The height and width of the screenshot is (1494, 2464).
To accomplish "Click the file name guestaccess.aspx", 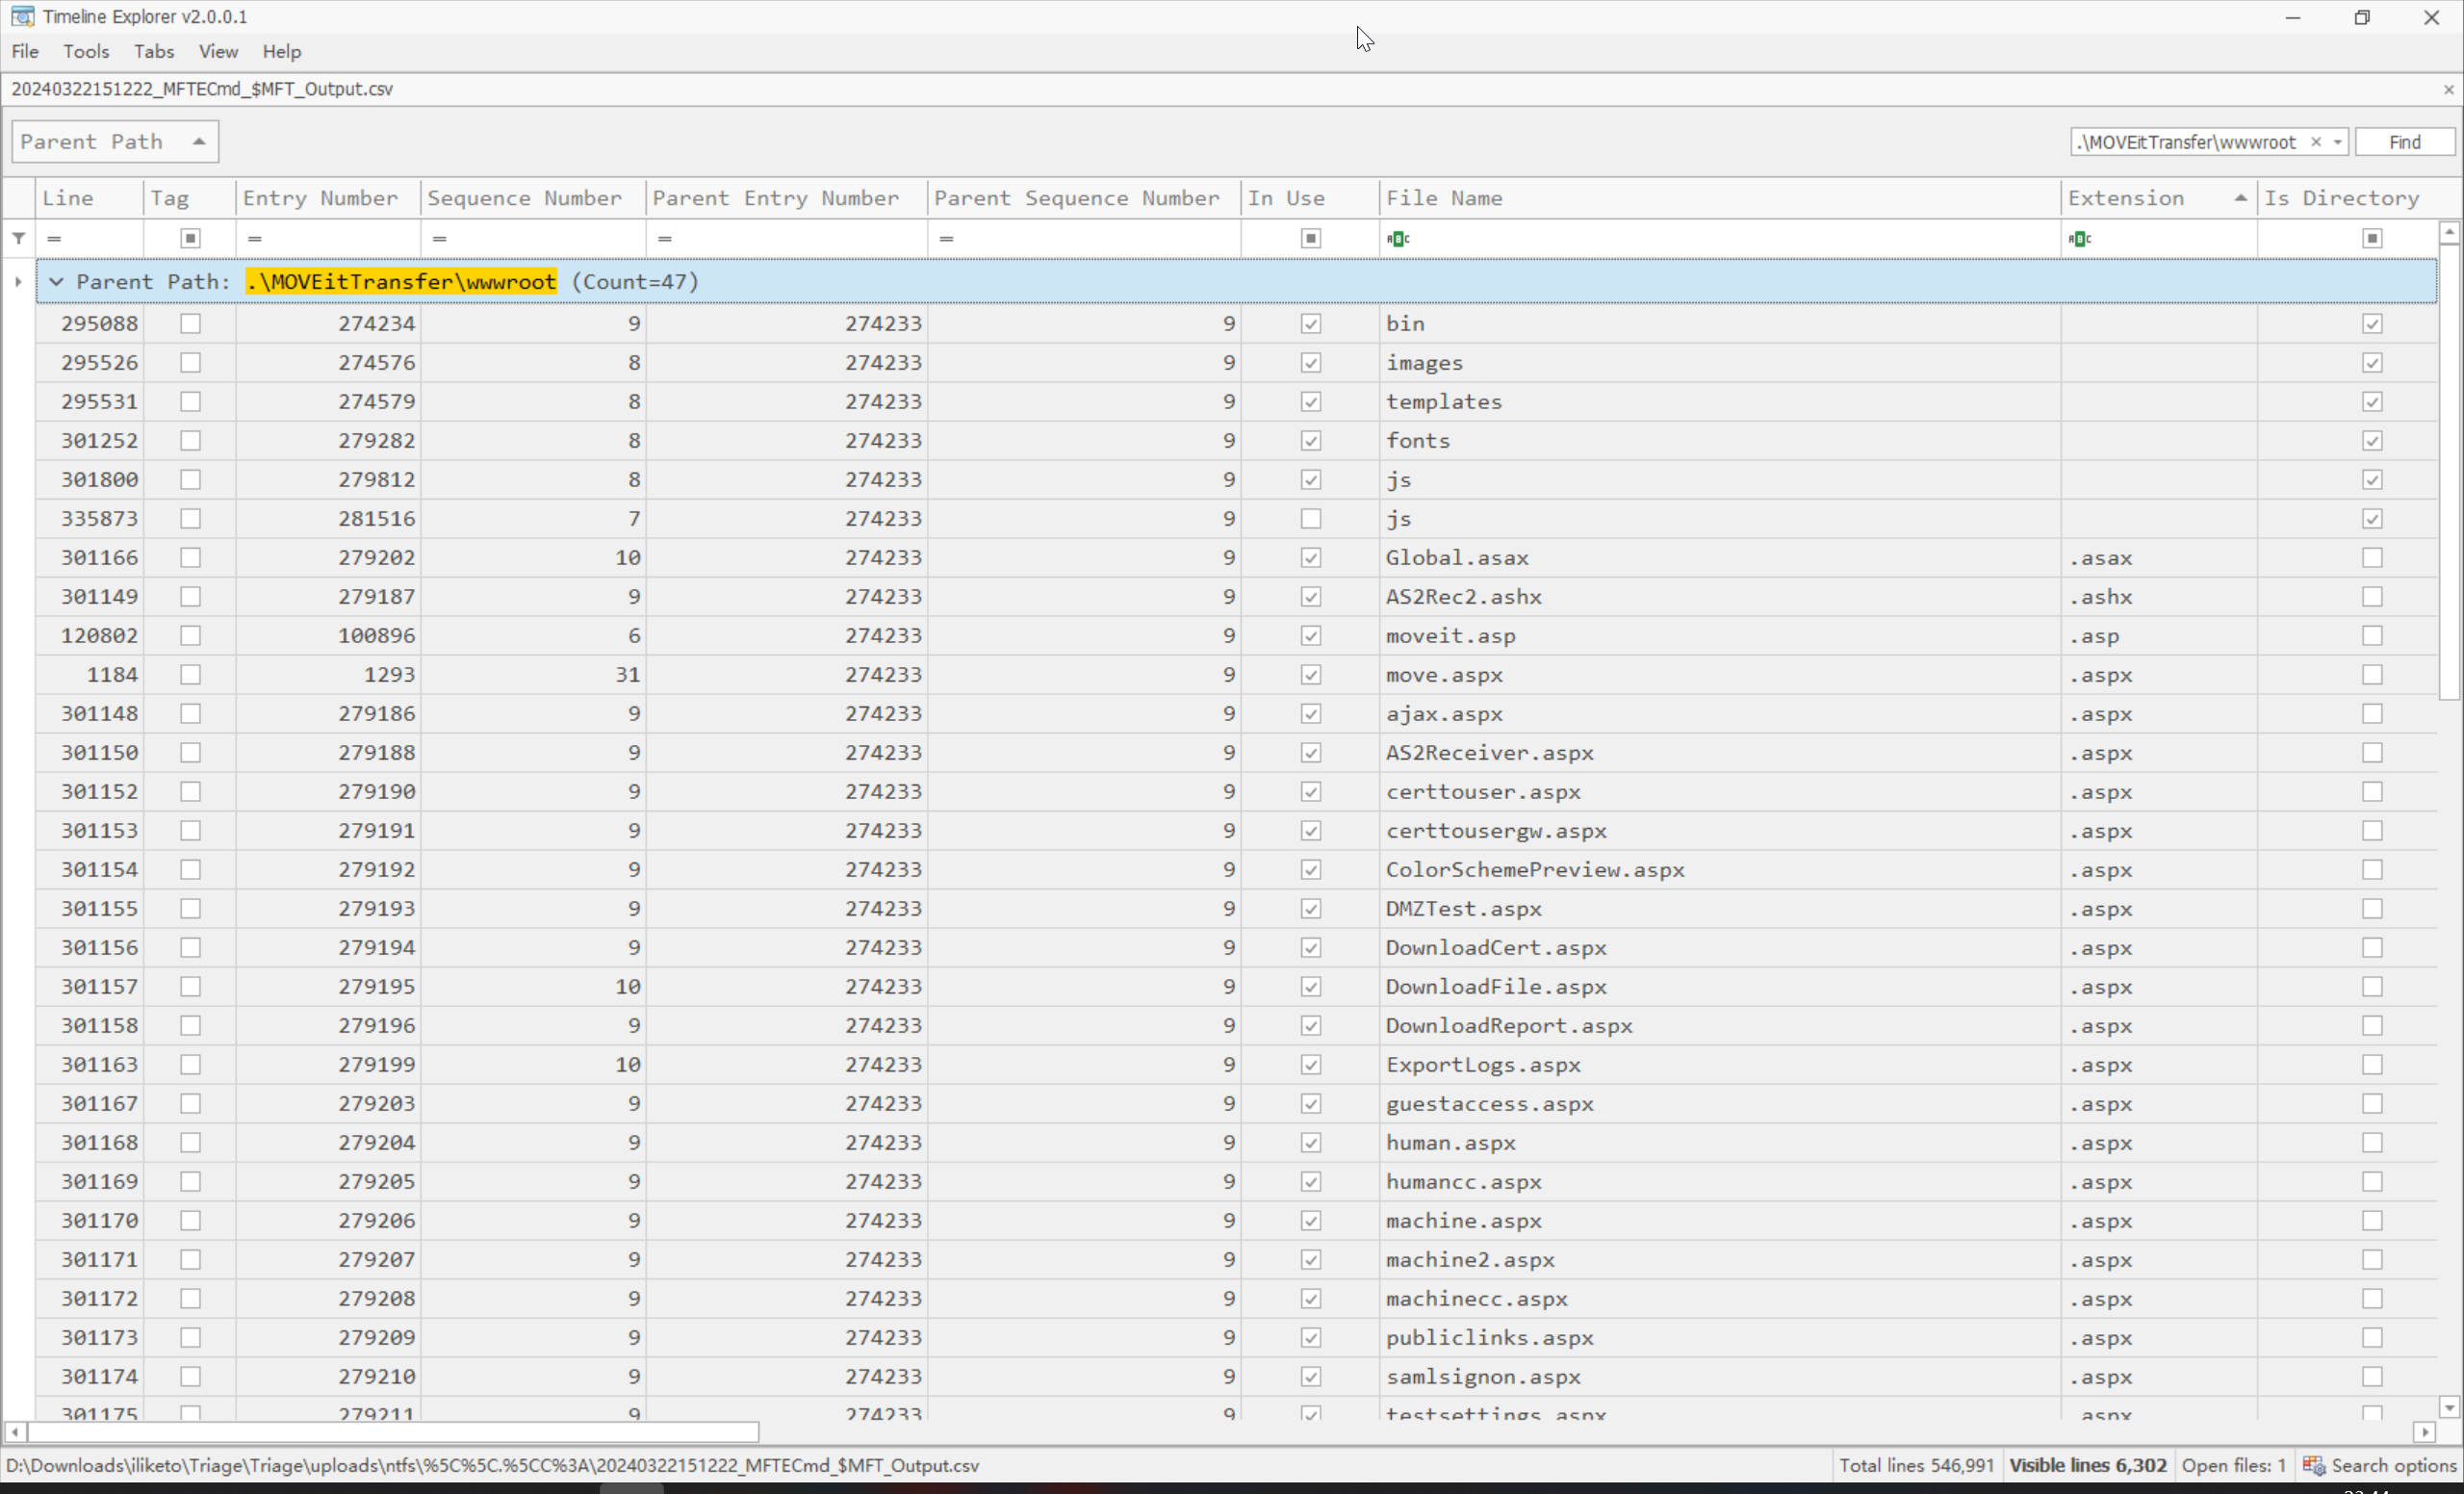I will (1489, 1103).
